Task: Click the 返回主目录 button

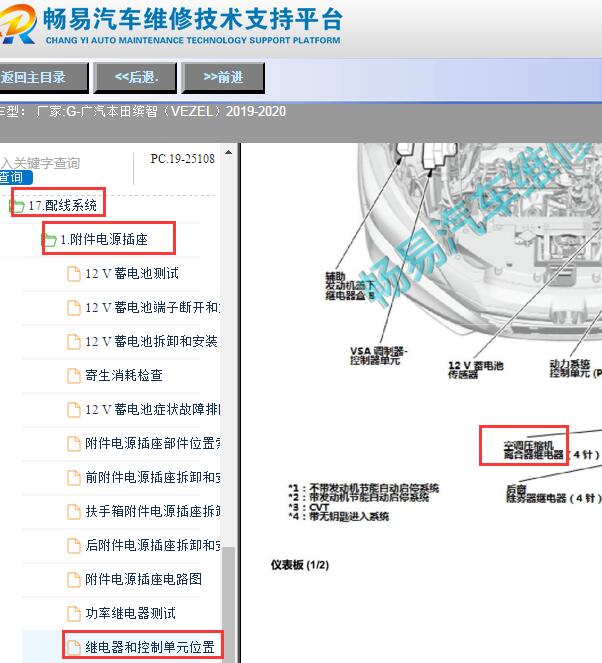Action: [44, 78]
